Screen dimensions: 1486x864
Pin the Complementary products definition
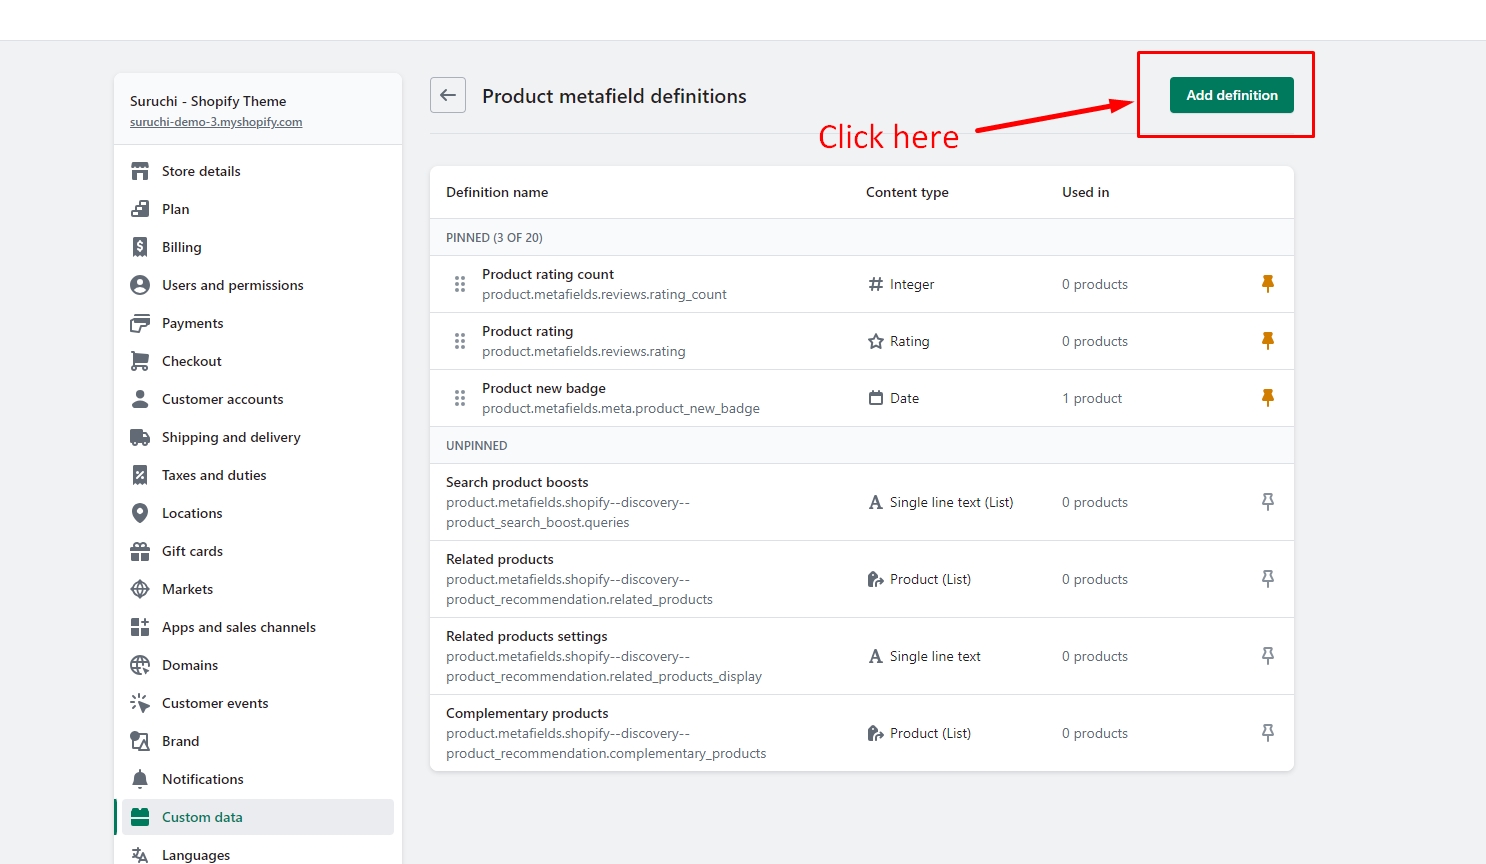pyautogui.click(x=1267, y=733)
